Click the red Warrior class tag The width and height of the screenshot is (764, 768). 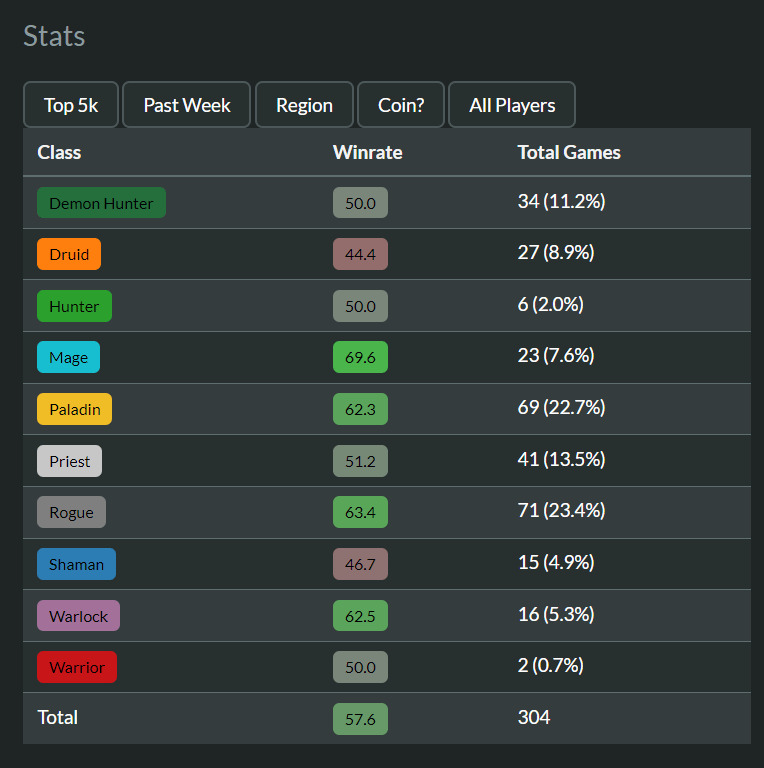(x=77, y=668)
